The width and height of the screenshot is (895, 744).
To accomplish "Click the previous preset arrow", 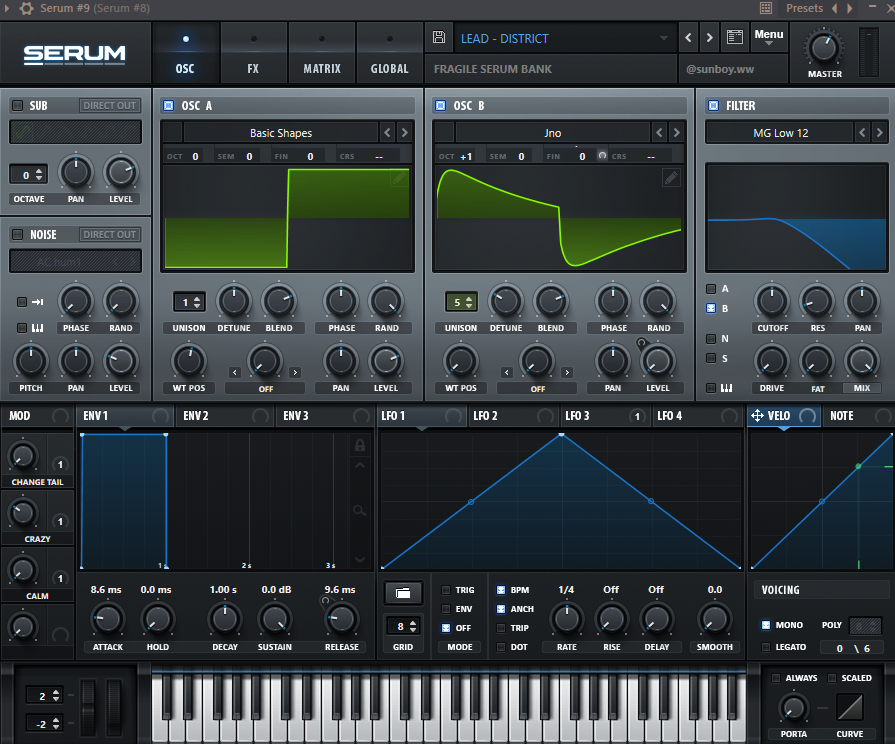I will 688,38.
